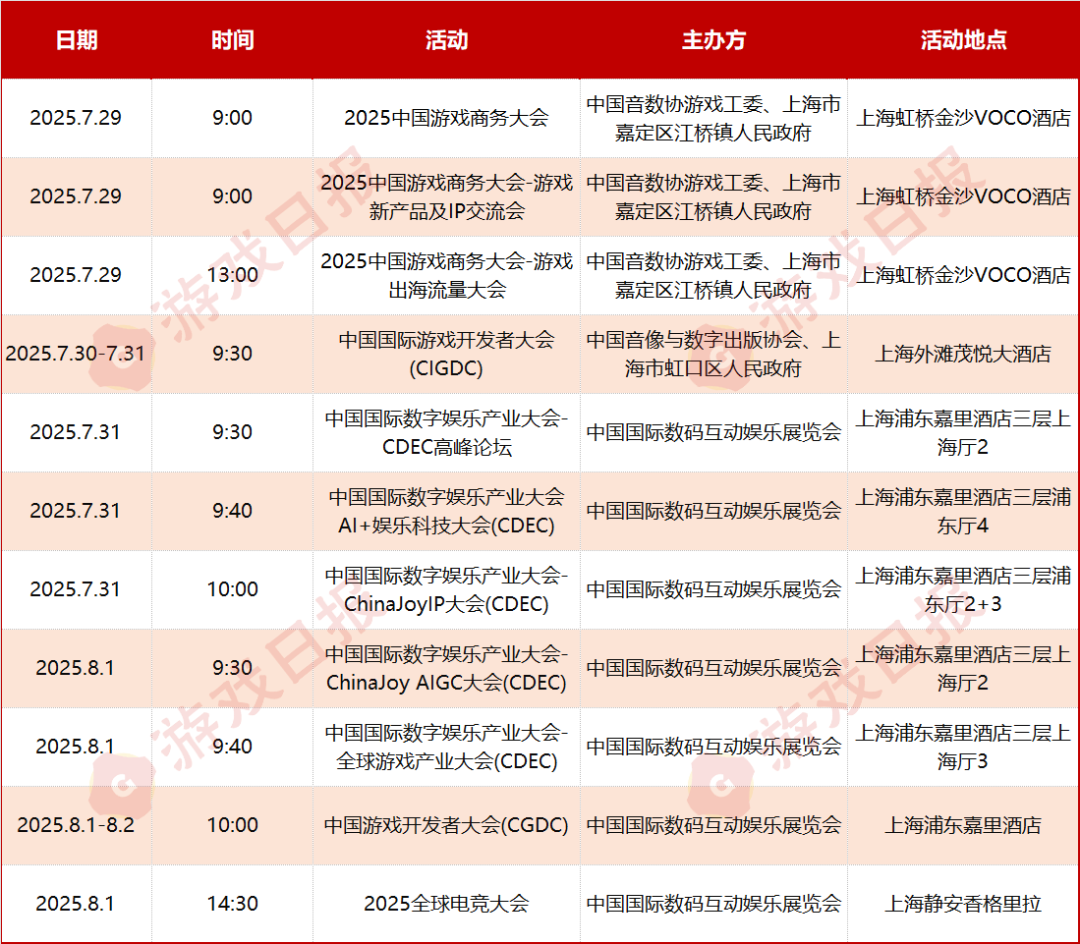Click the 10:00 time in the CGDC row

(232, 825)
